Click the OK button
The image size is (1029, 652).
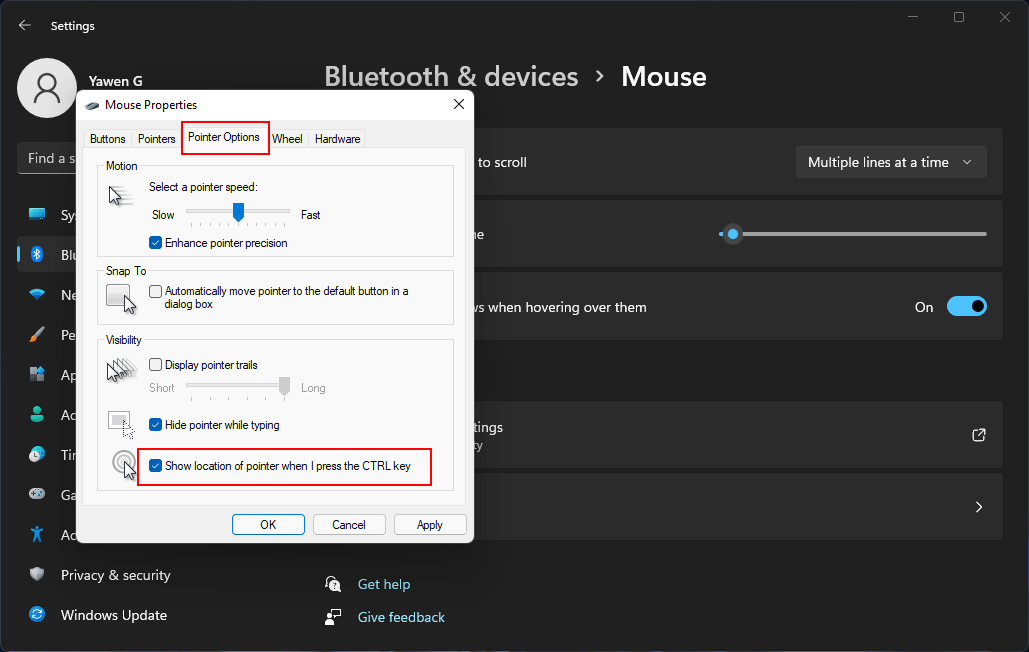(268, 525)
